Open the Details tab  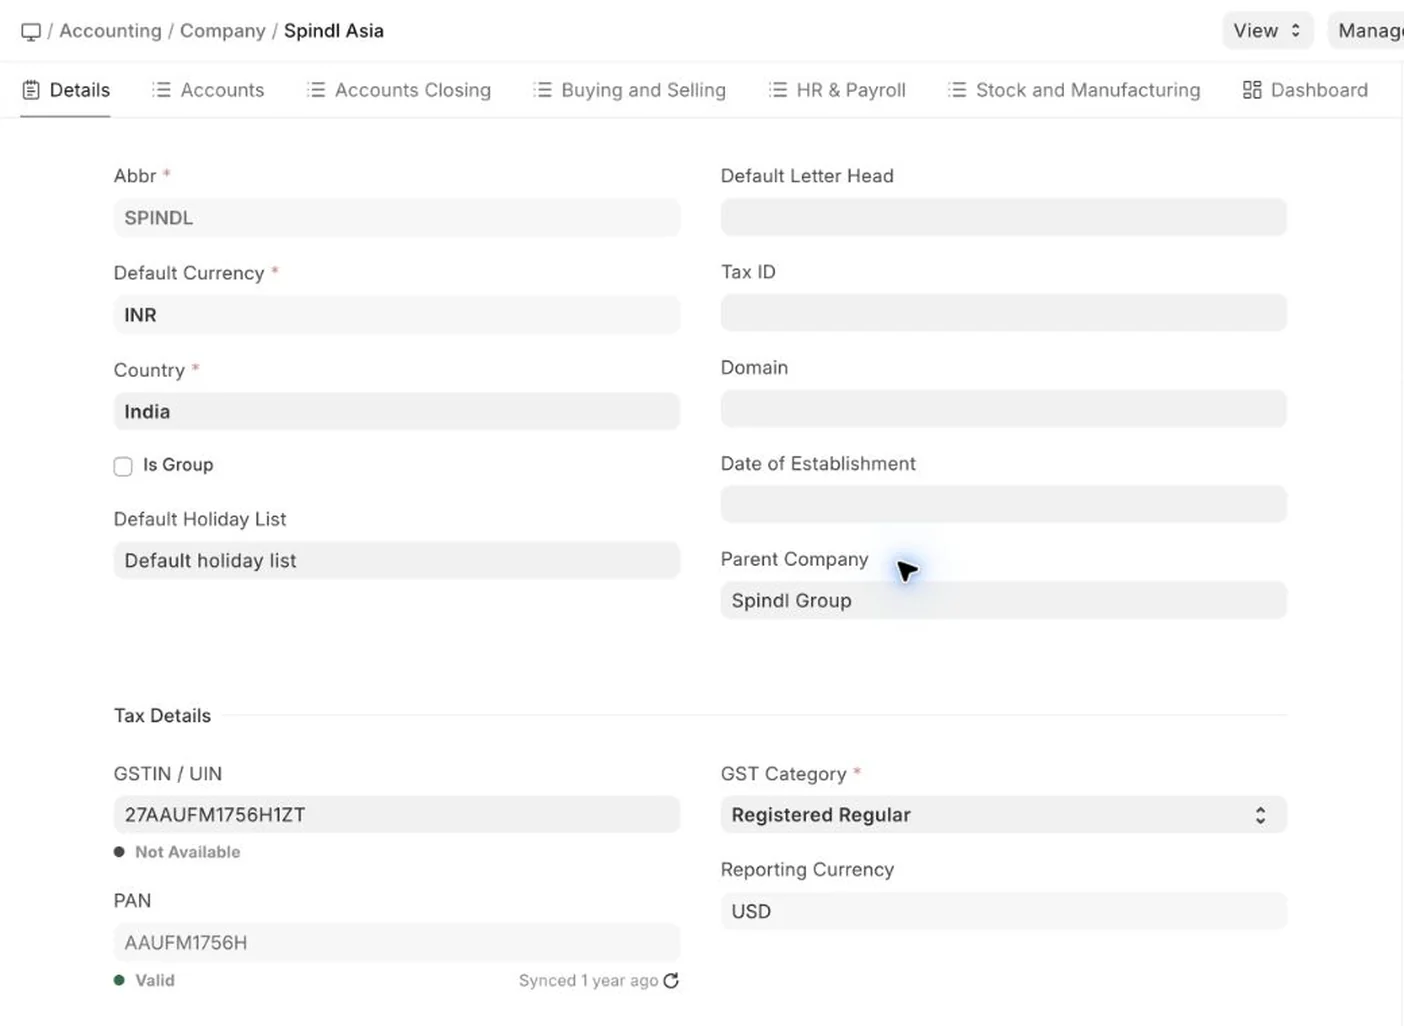tap(66, 90)
